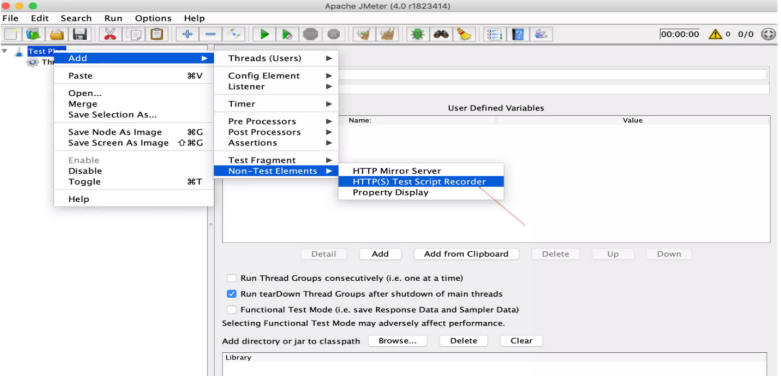781x376 pixels.
Task: Click the Thread Group gear icon in tree
Action: (32, 63)
